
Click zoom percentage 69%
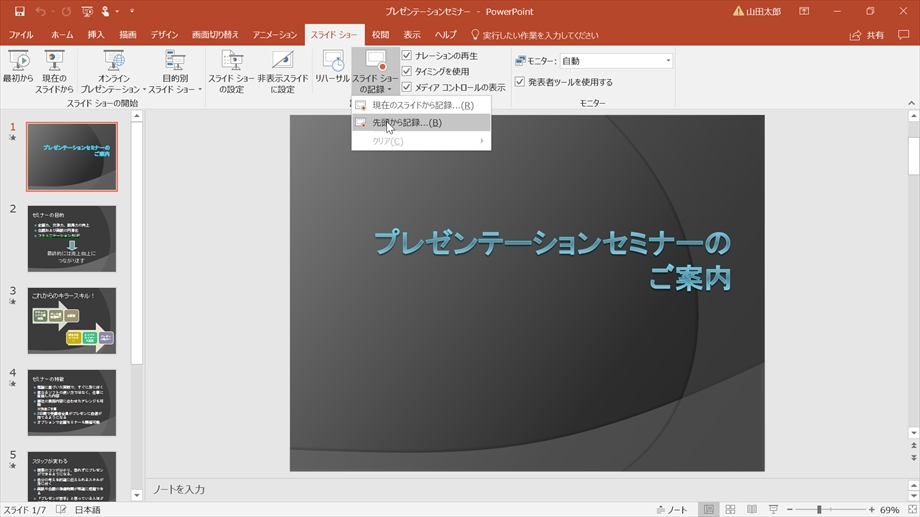pos(889,509)
